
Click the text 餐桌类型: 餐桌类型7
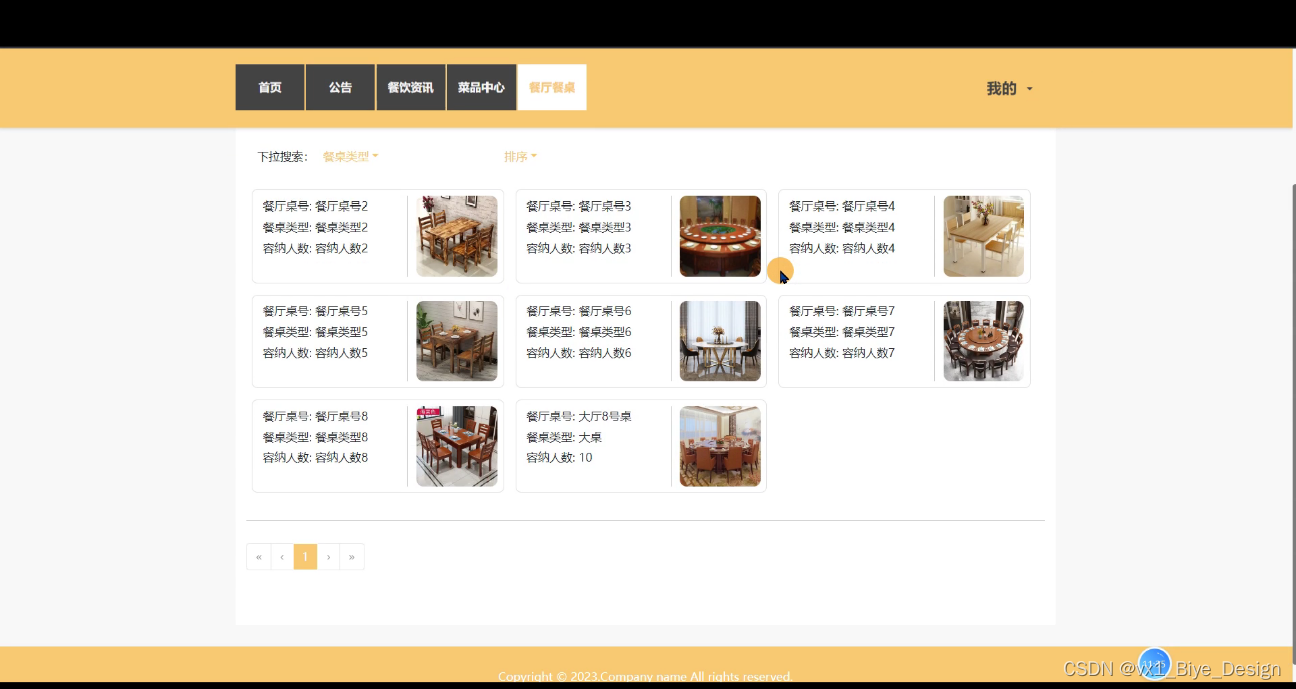[842, 332]
